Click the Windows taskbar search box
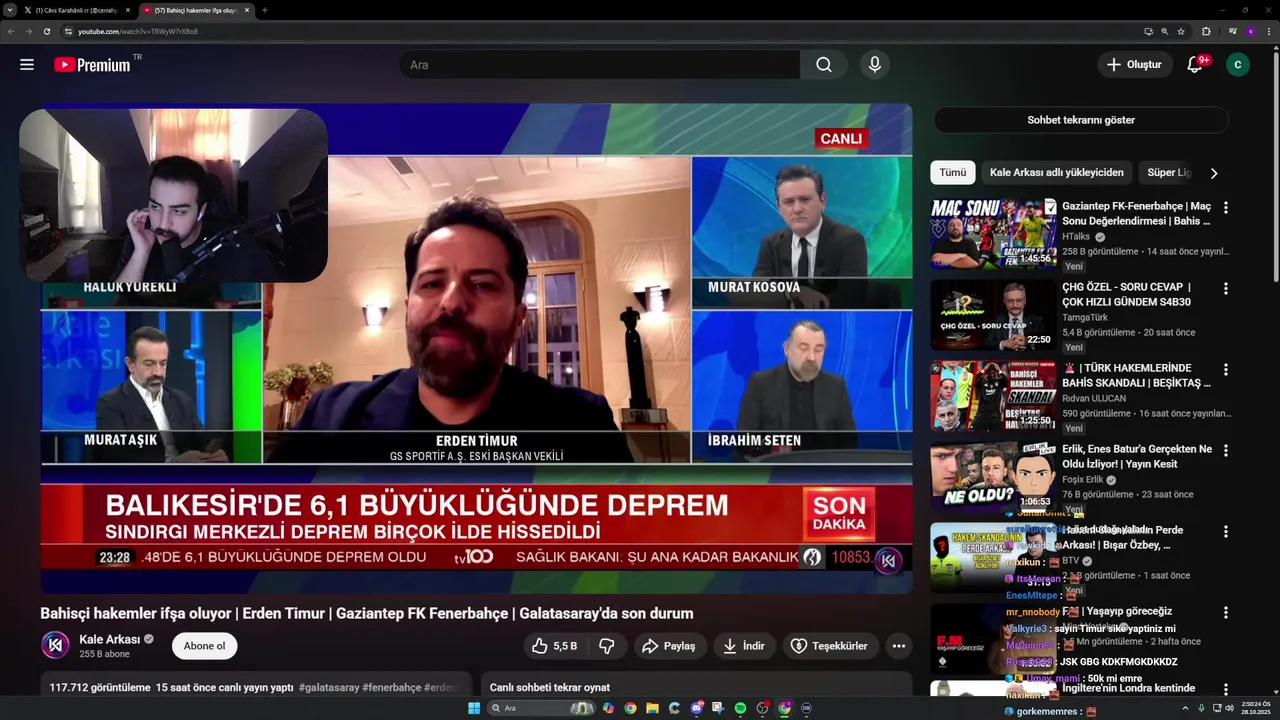Screen dimensions: 1280x720 (x=540, y=708)
